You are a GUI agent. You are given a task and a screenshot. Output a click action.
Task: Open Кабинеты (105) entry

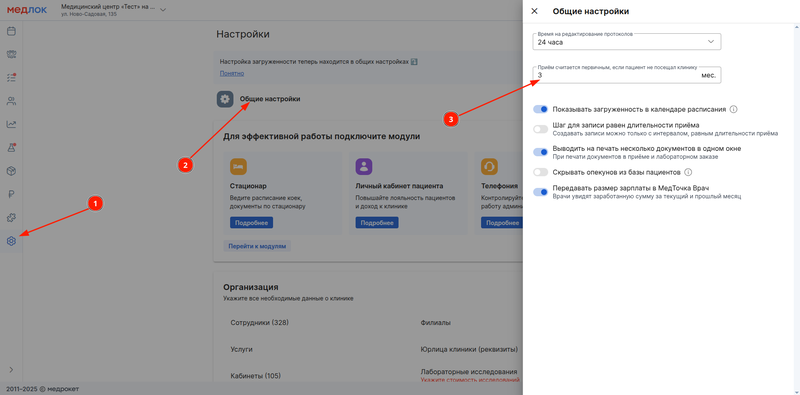tap(255, 376)
